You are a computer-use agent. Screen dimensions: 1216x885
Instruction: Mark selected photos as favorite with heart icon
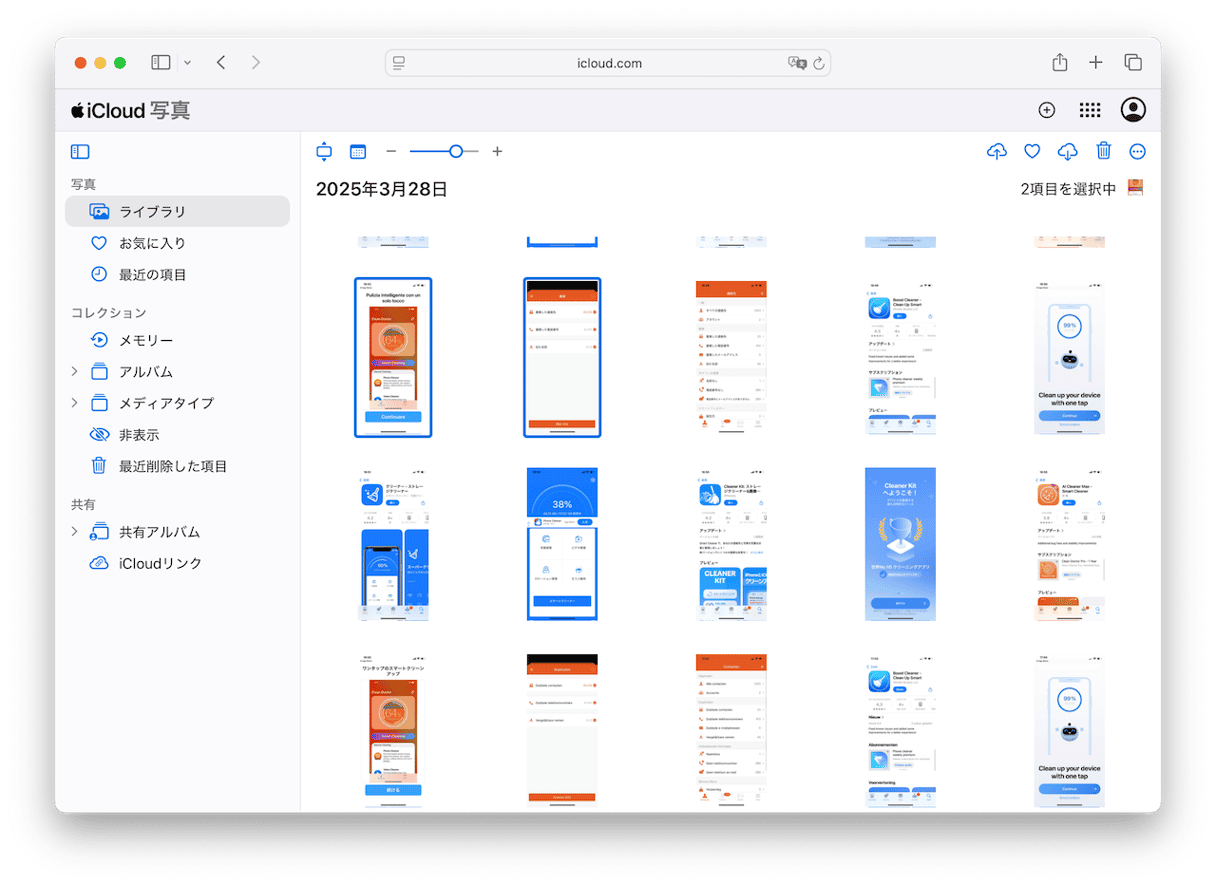pos(1032,152)
